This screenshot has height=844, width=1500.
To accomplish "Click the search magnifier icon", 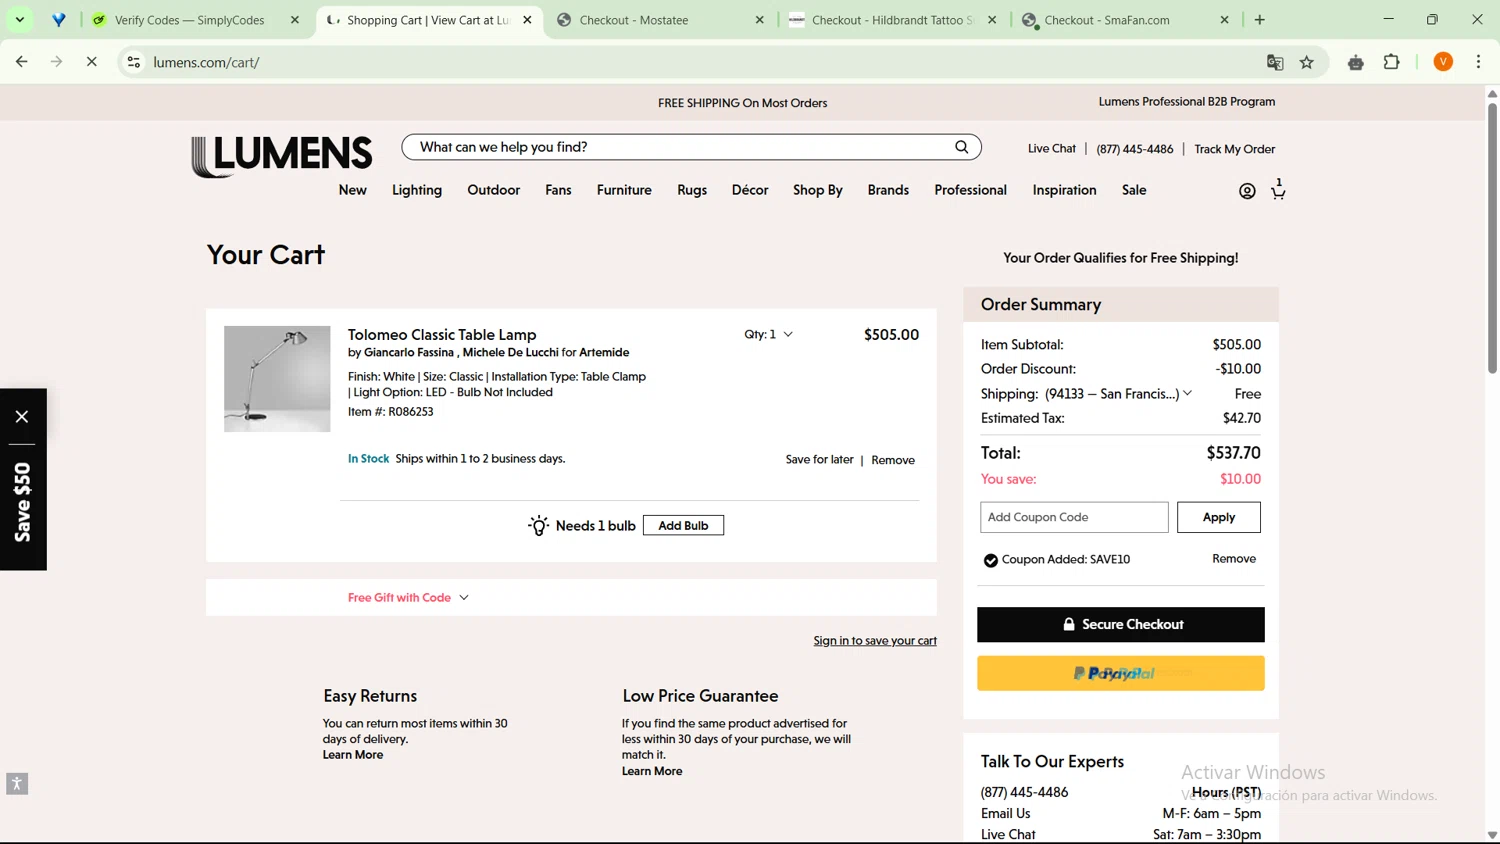I will pyautogui.click(x=961, y=147).
